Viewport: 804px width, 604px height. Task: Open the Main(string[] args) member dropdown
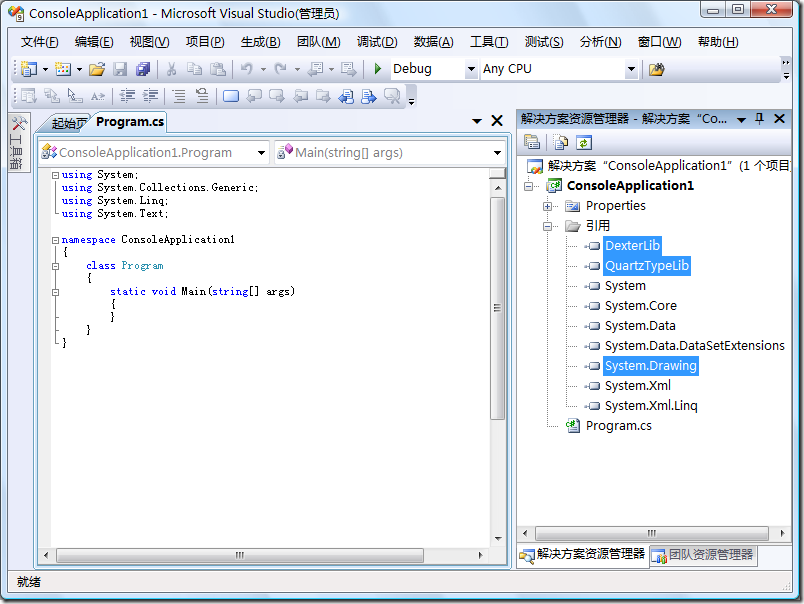(x=497, y=152)
